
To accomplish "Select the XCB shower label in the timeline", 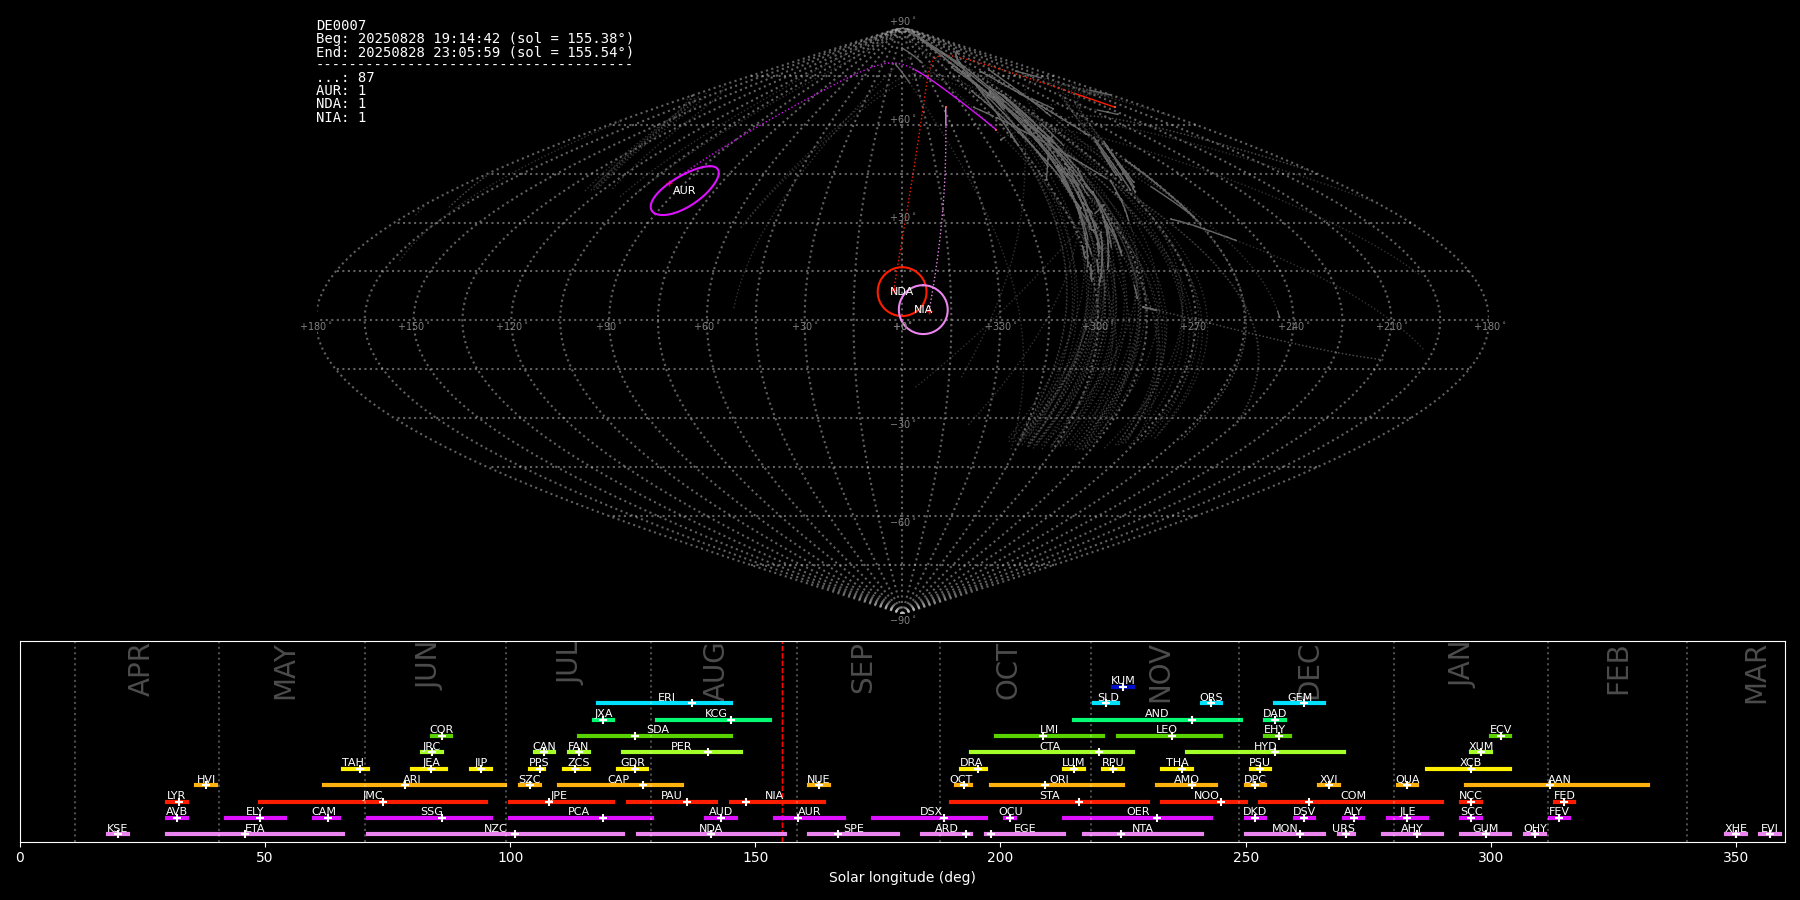I will click(1470, 762).
